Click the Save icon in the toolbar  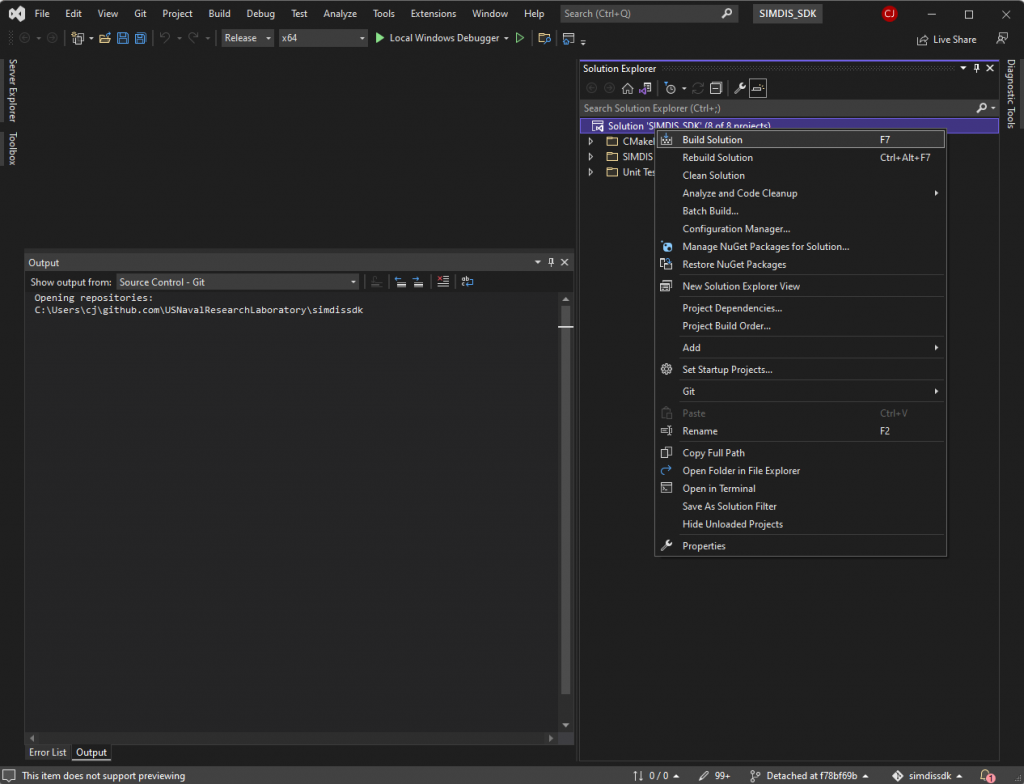[x=122, y=39]
